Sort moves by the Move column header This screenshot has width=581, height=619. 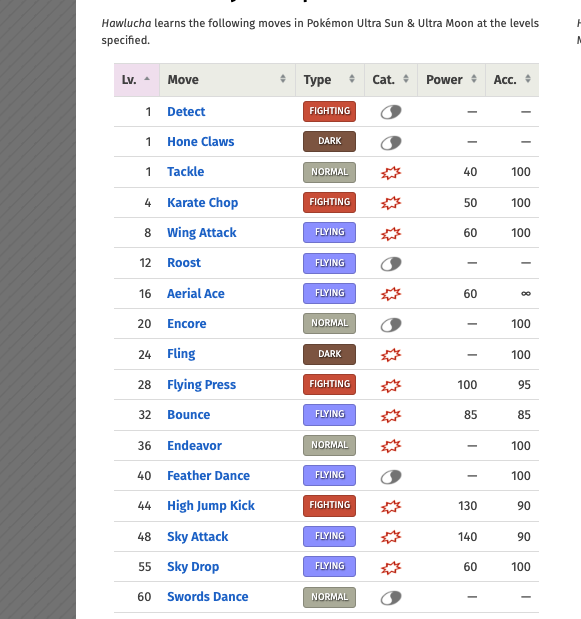coord(227,80)
